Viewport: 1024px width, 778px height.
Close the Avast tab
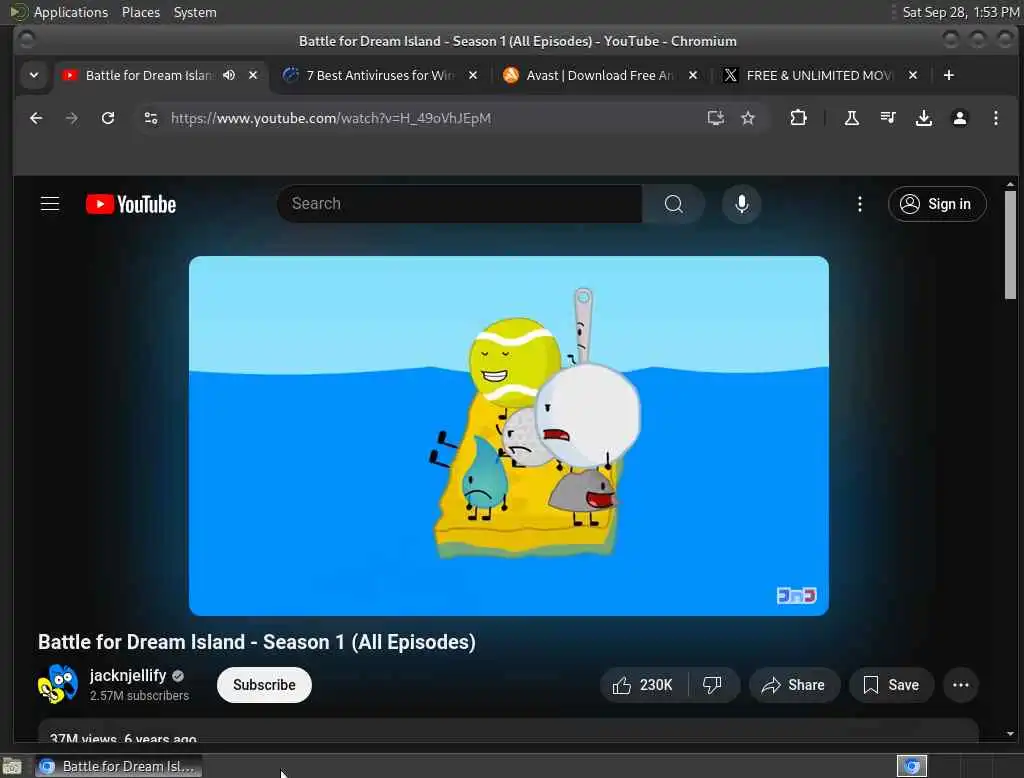click(x=693, y=75)
